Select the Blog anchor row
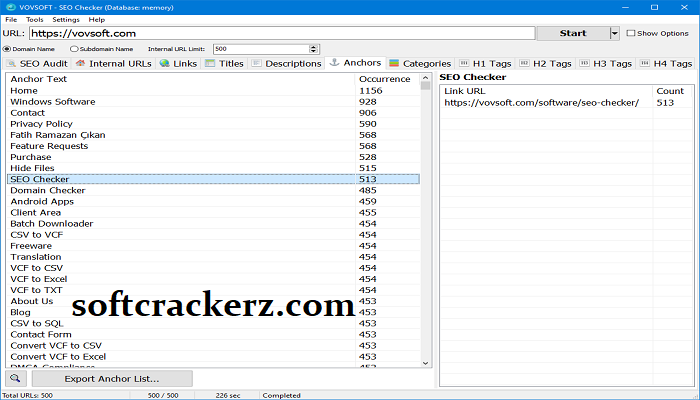The width and height of the screenshot is (700, 400). tap(213, 312)
